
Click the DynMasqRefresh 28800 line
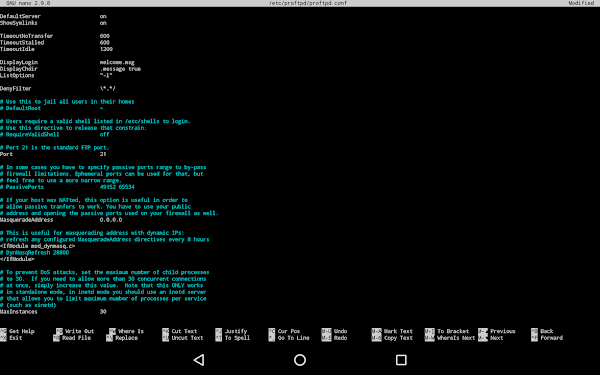pyautogui.click(x=34, y=253)
